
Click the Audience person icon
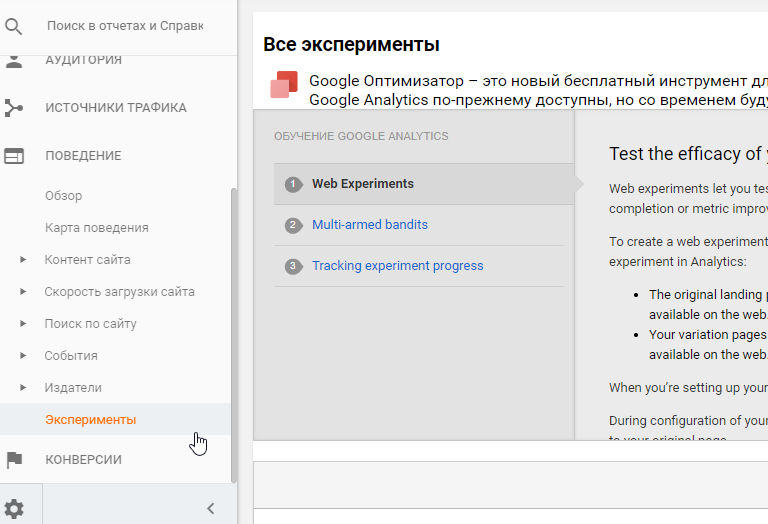tap(14, 62)
